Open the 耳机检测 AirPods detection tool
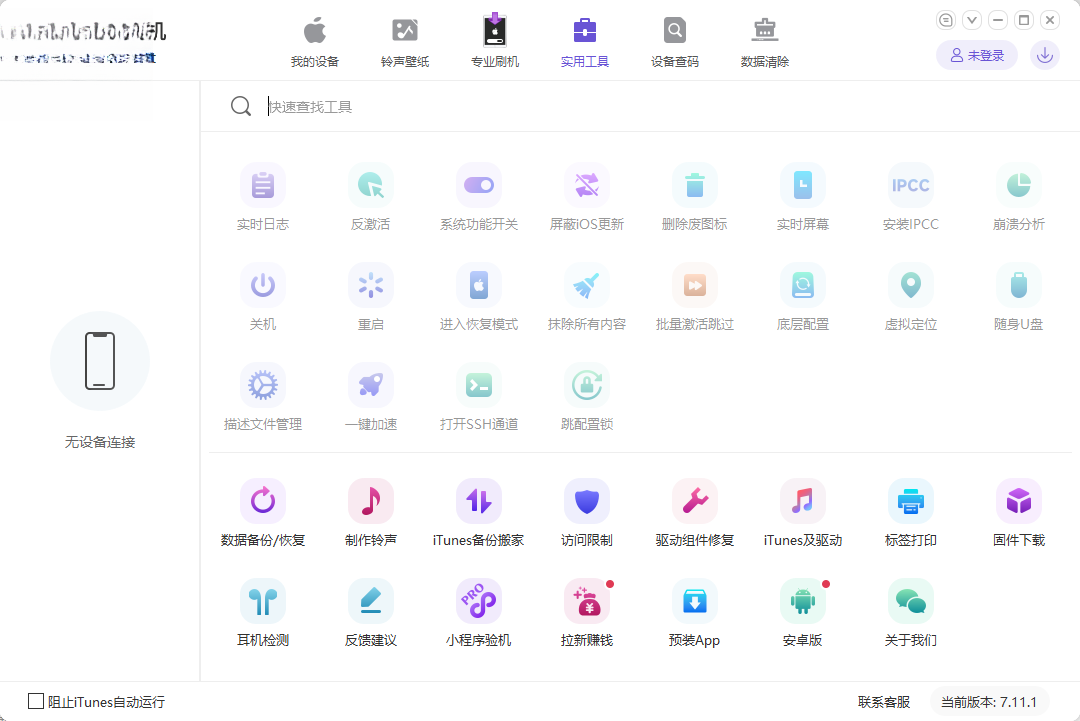The image size is (1080, 721). (x=262, y=601)
